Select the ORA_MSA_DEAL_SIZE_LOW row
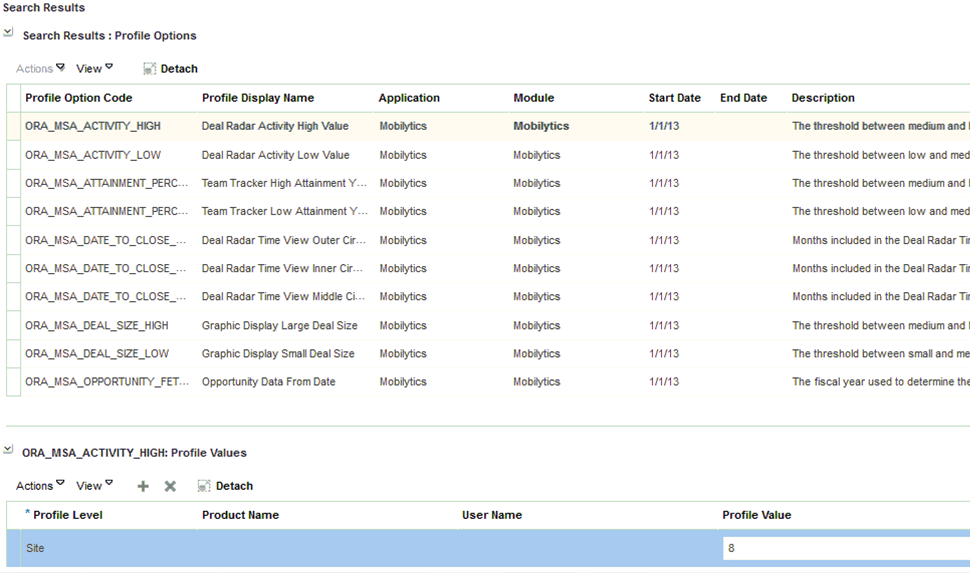Viewport: 970px width, 573px height. point(488,353)
